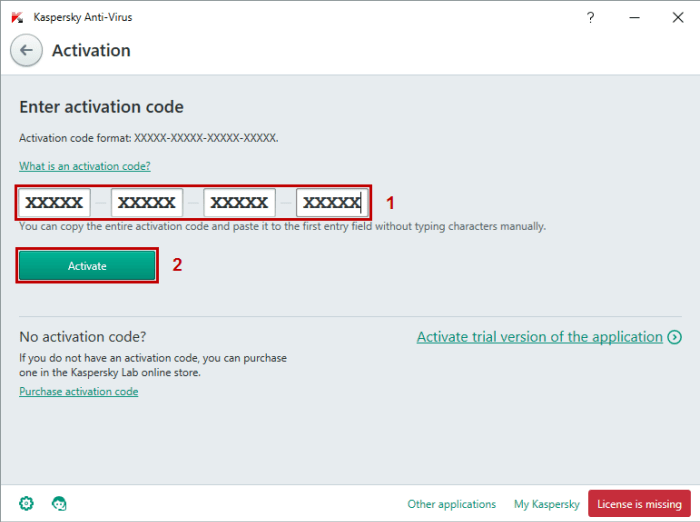Open the Purchase activation code link
Viewport: 700px width, 522px height.
(x=79, y=392)
